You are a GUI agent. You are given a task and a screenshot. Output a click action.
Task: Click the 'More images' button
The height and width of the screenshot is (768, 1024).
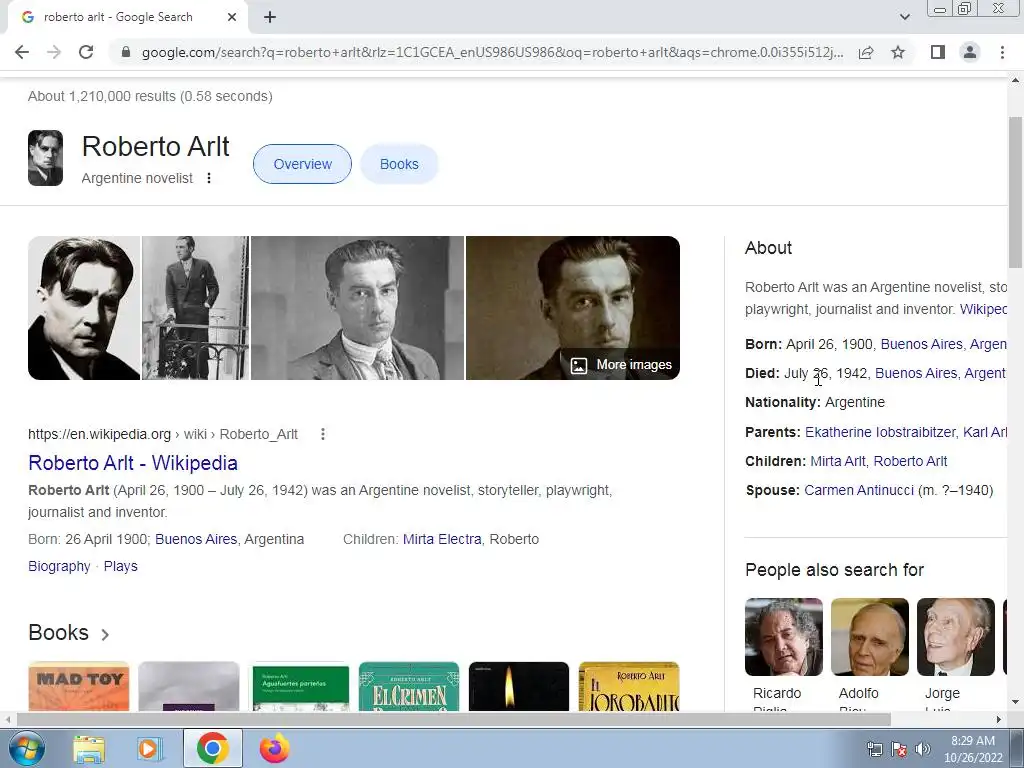[x=620, y=364]
